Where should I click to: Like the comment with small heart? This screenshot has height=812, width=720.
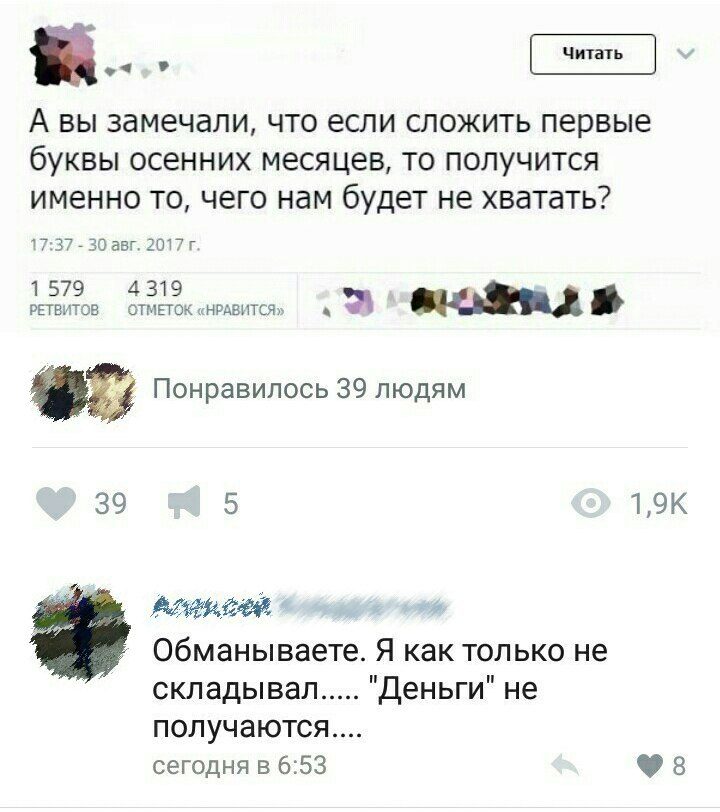[651, 765]
